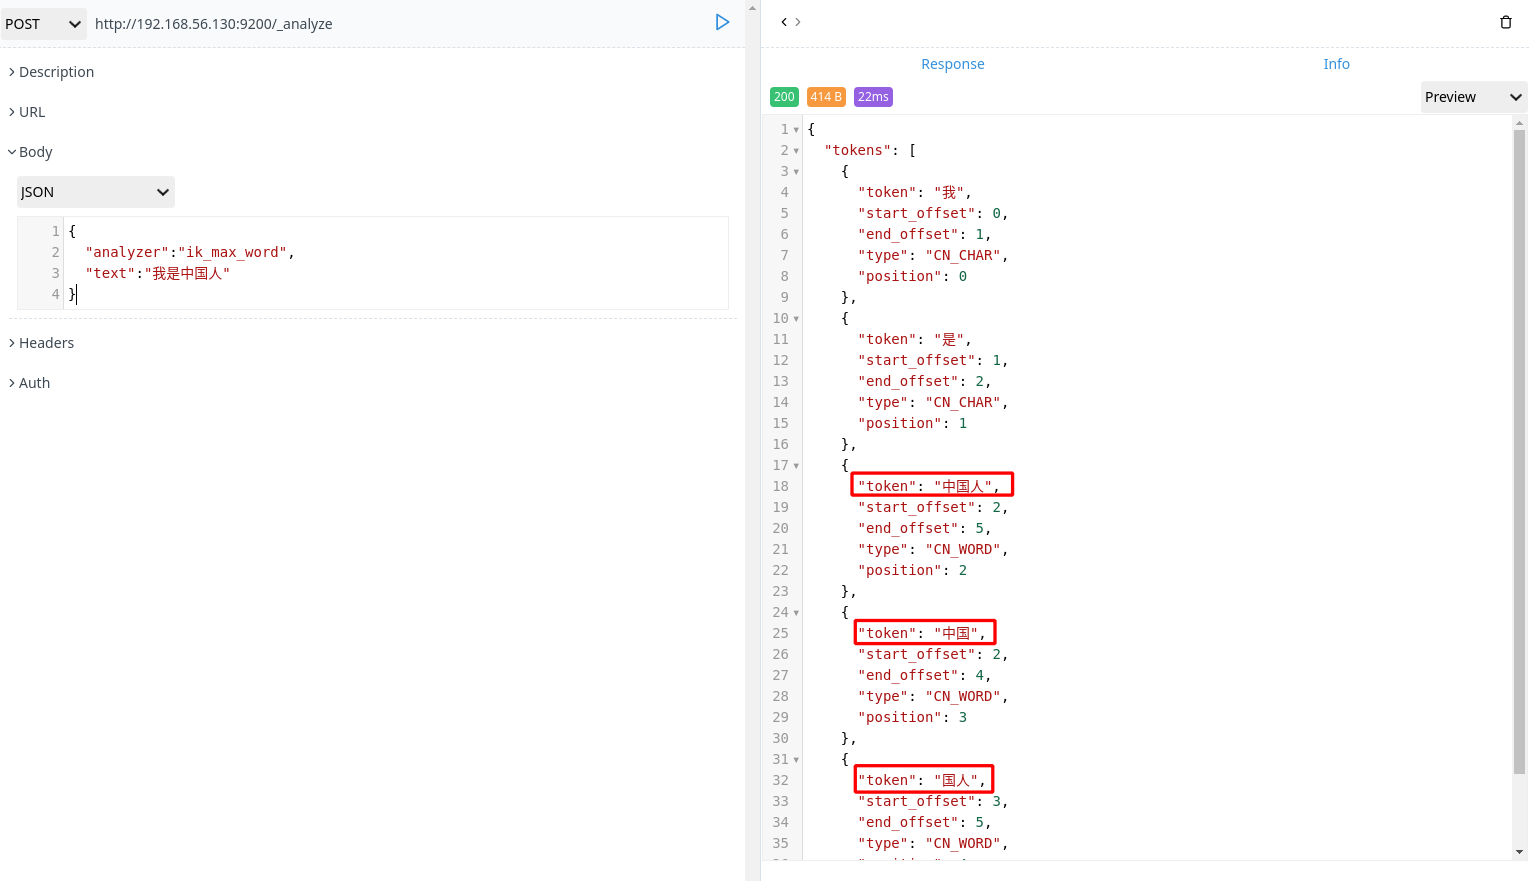
Task: Open the POST method dropdown
Action: tap(44, 22)
